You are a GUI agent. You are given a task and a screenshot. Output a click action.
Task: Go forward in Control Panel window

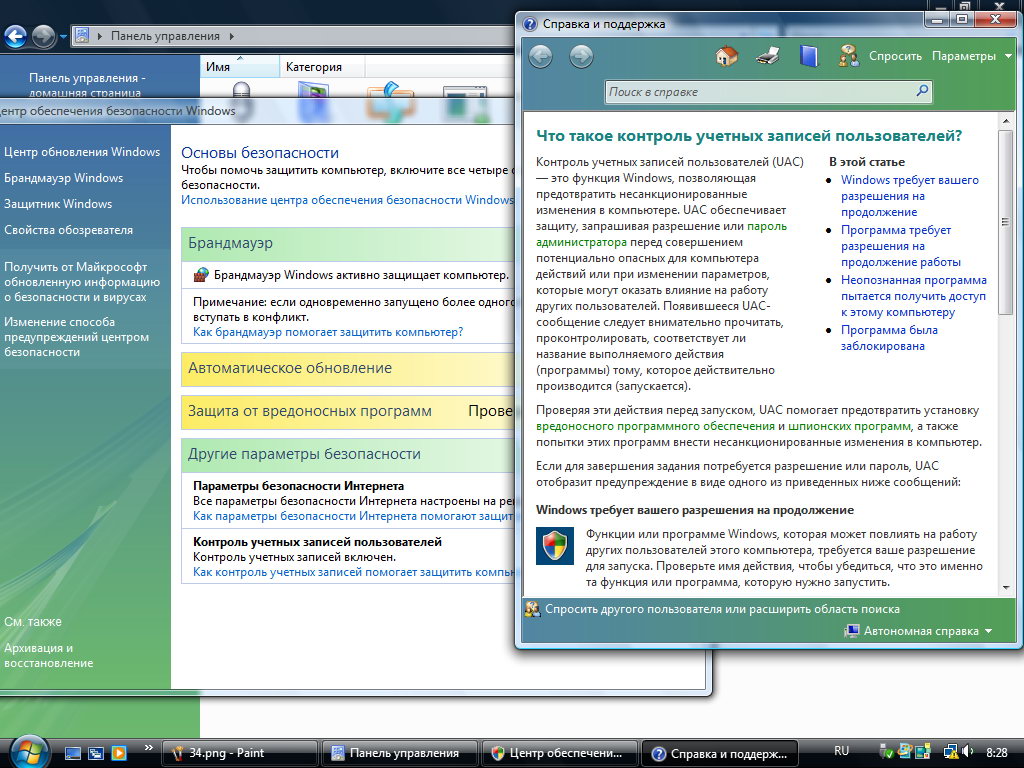[x=44, y=36]
